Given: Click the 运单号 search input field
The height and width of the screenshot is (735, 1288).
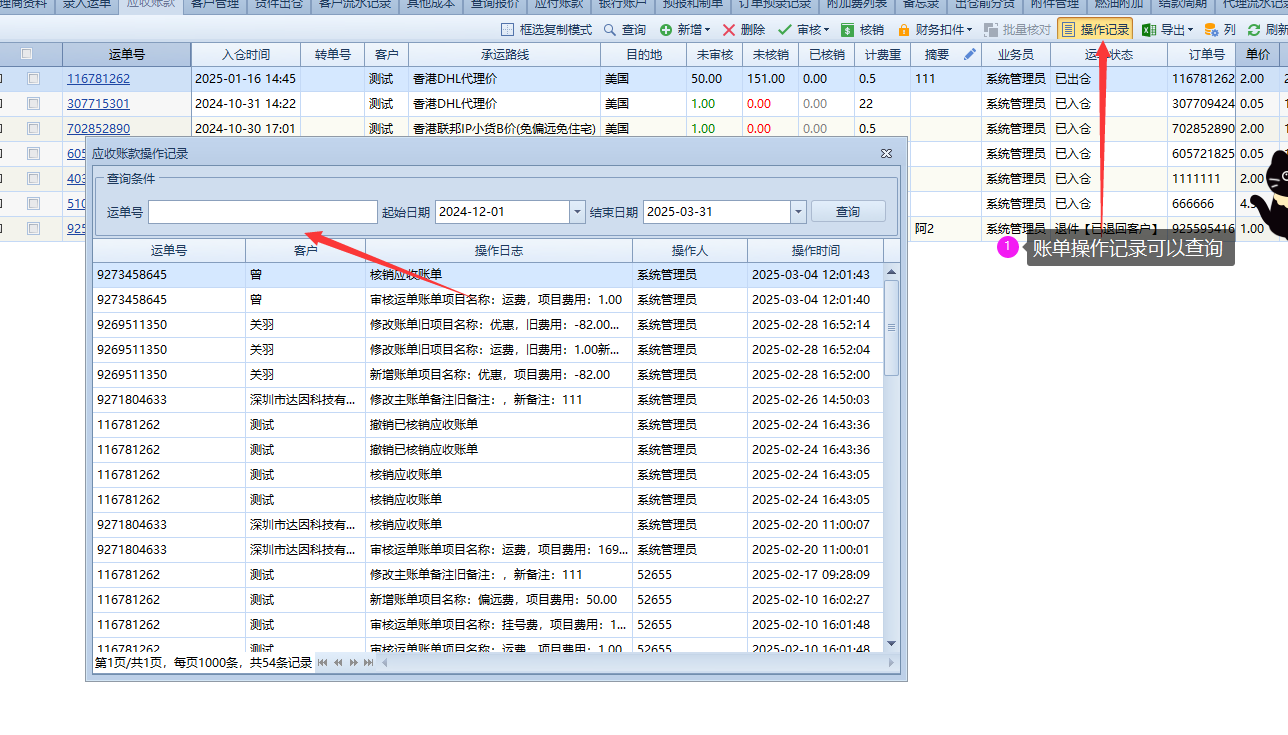Looking at the screenshot, I should (x=262, y=212).
